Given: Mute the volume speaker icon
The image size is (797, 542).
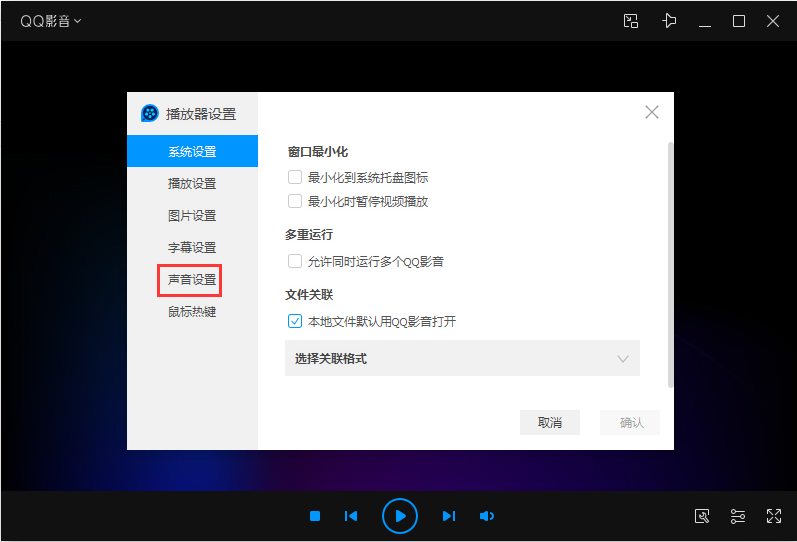Looking at the screenshot, I should pos(486,516).
